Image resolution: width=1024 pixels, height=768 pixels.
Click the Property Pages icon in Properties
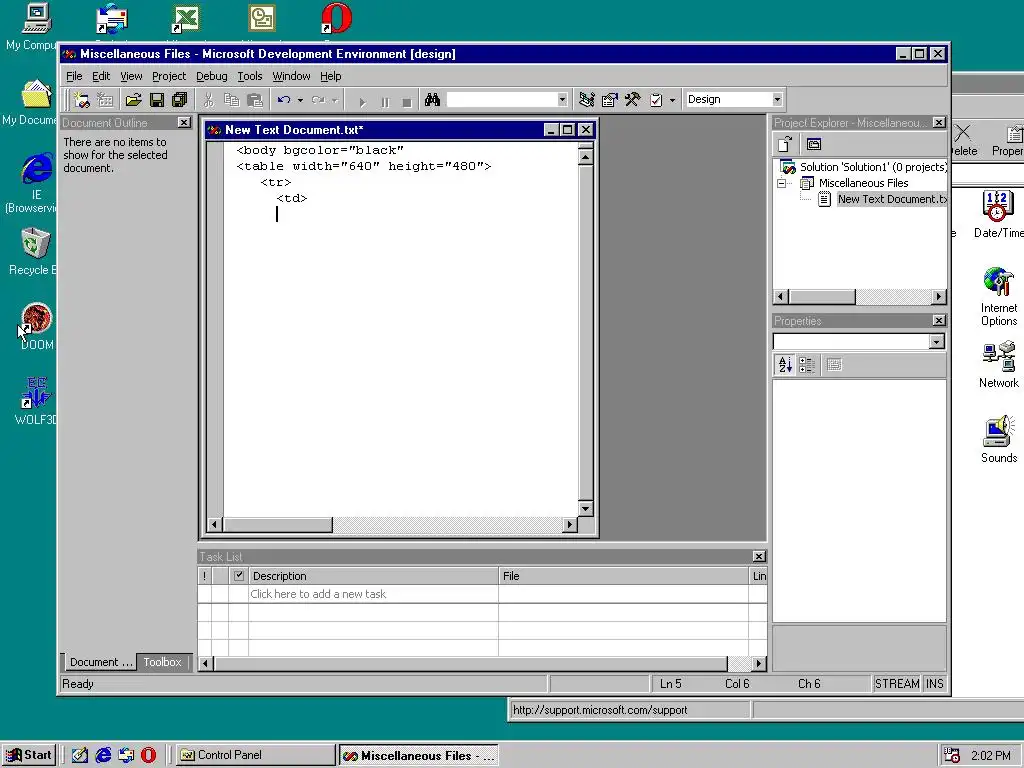click(x=834, y=364)
